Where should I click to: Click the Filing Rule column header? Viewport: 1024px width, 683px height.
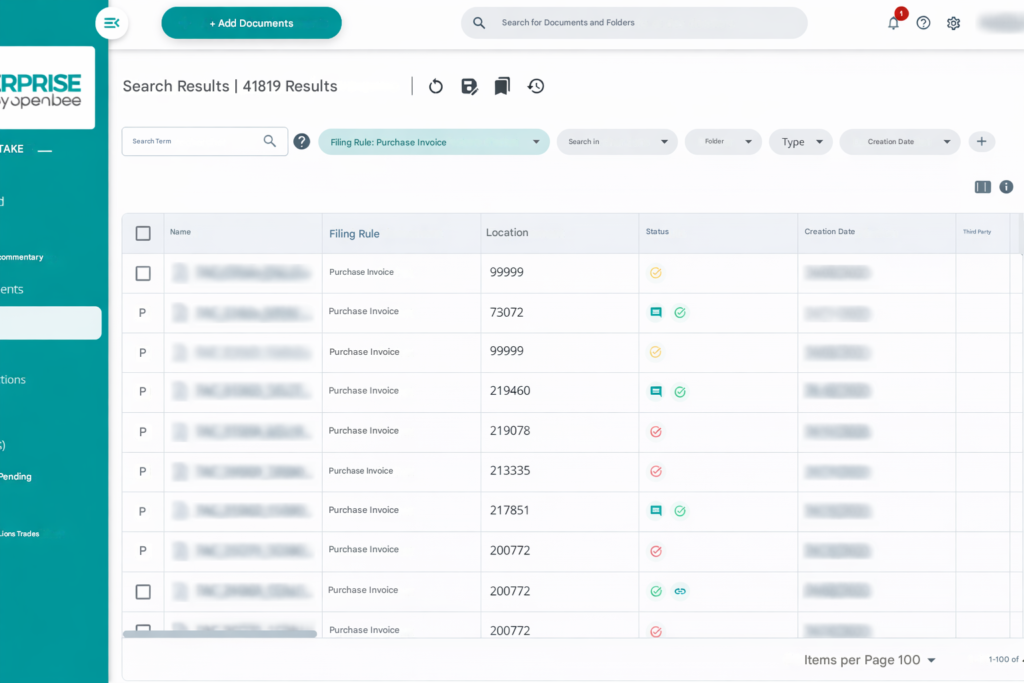point(354,234)
